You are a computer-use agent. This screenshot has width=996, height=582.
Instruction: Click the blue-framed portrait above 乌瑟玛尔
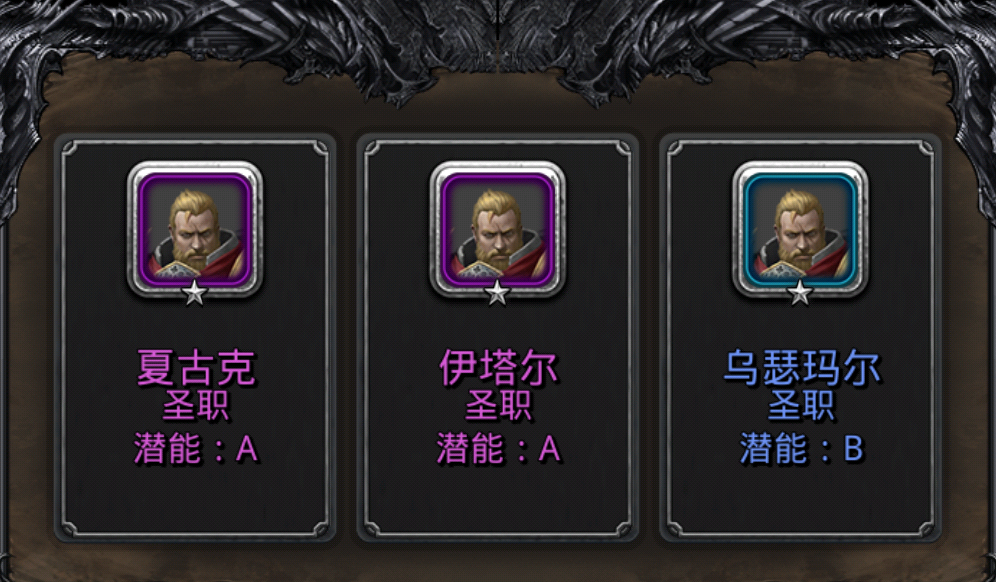point(800,229)
